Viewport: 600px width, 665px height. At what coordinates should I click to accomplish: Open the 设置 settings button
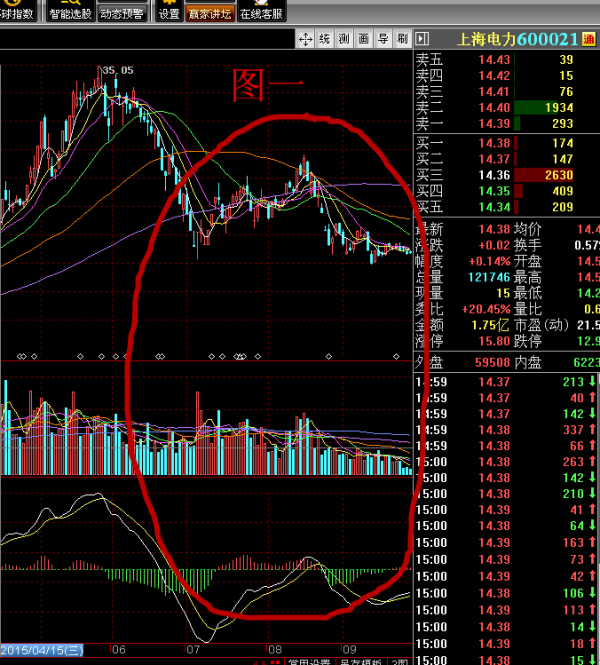169,12
